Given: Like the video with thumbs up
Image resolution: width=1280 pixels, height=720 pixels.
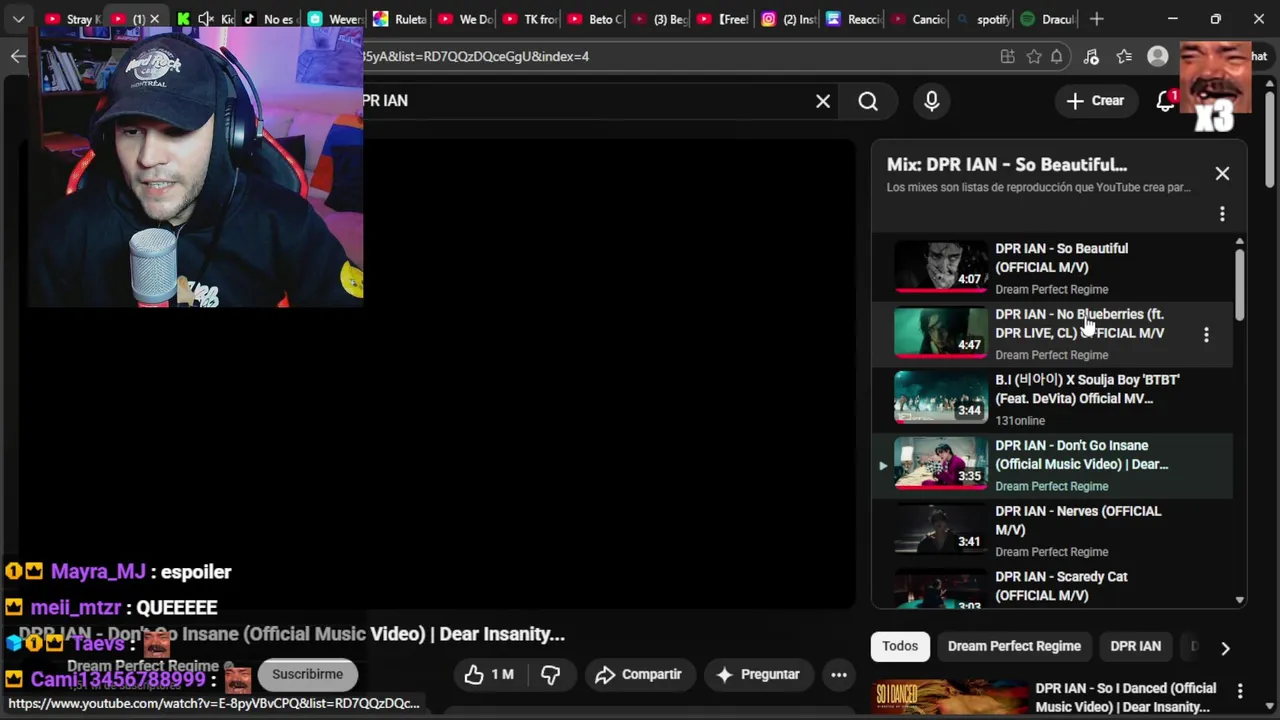Looking at the screenshot, I should (489, 675).
